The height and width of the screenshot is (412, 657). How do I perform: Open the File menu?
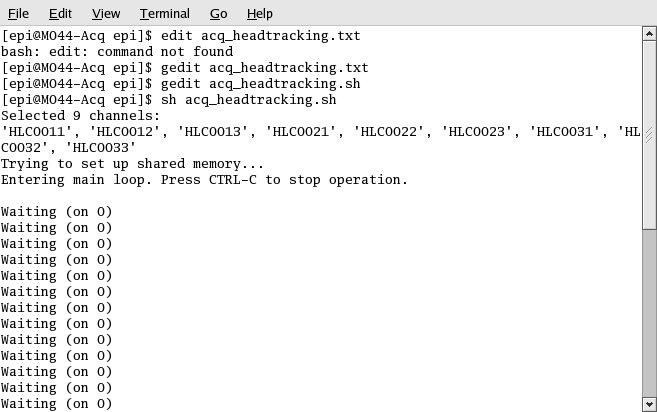(18, 14)
